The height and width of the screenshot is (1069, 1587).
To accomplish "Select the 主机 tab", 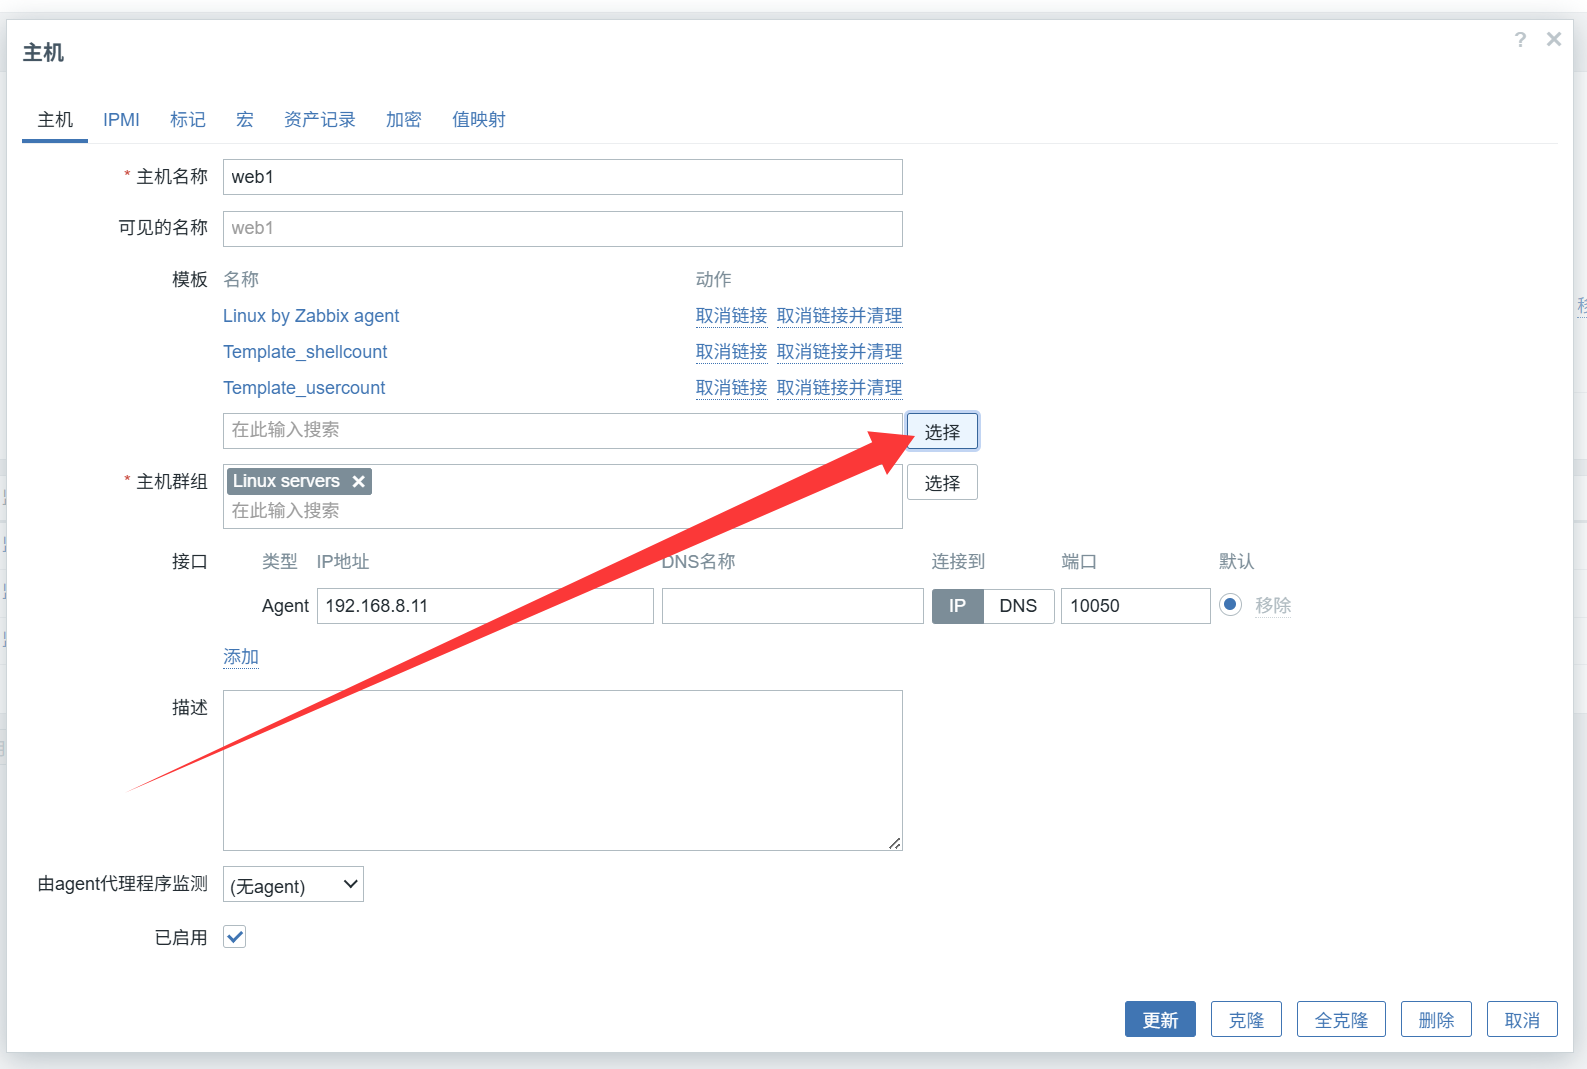I will 55,120.
